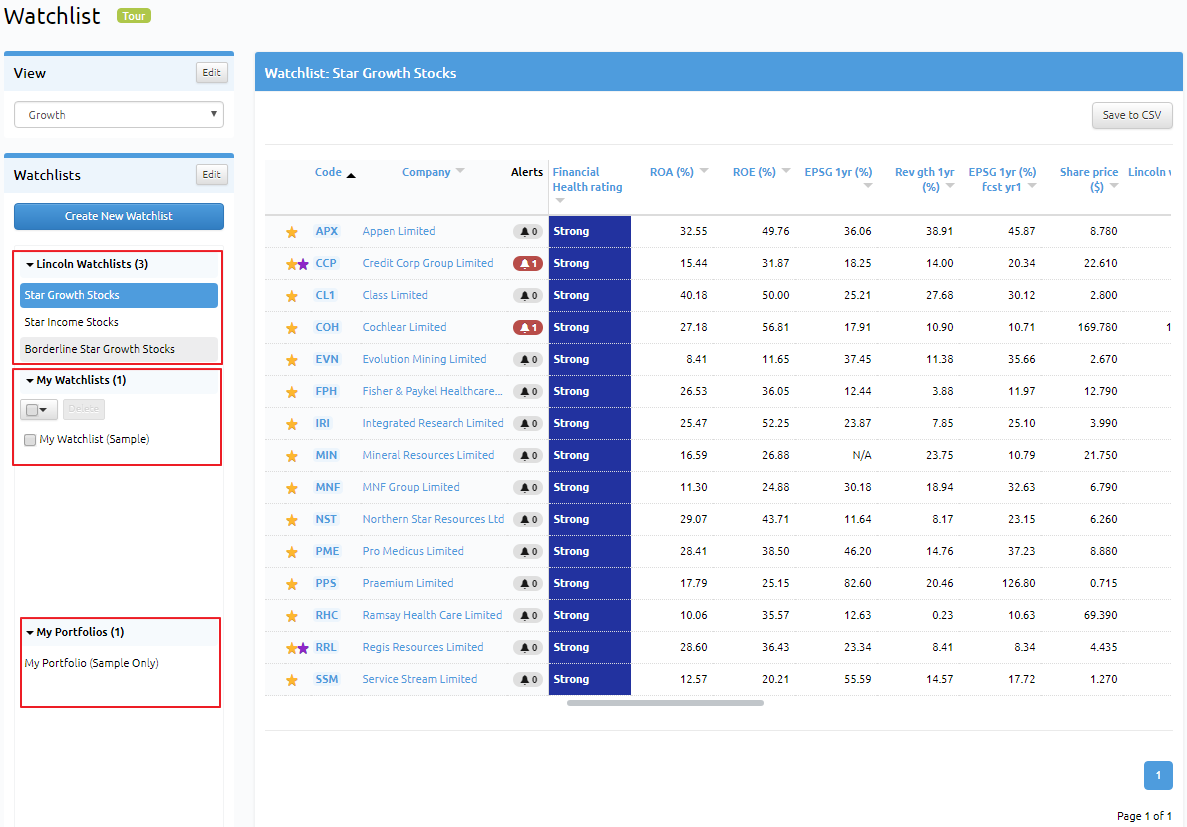Click the star icon for FPH row
The image size is (1187, 827).
click(291, 392)
